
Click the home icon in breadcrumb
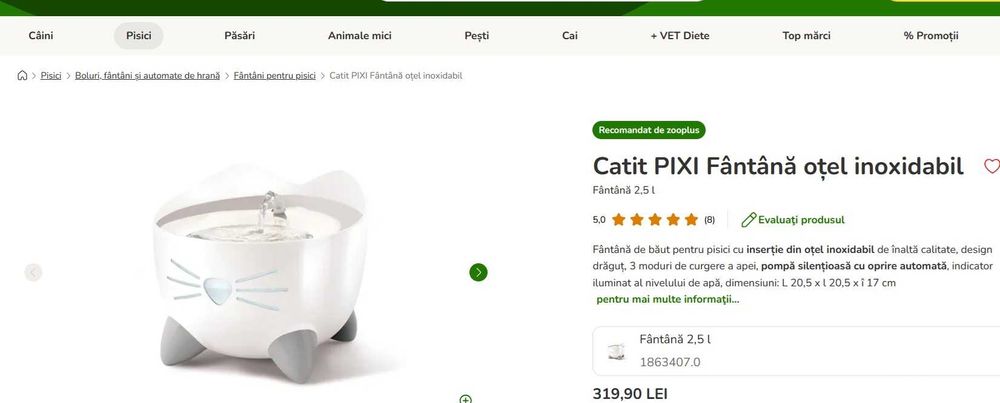(22, 75)
